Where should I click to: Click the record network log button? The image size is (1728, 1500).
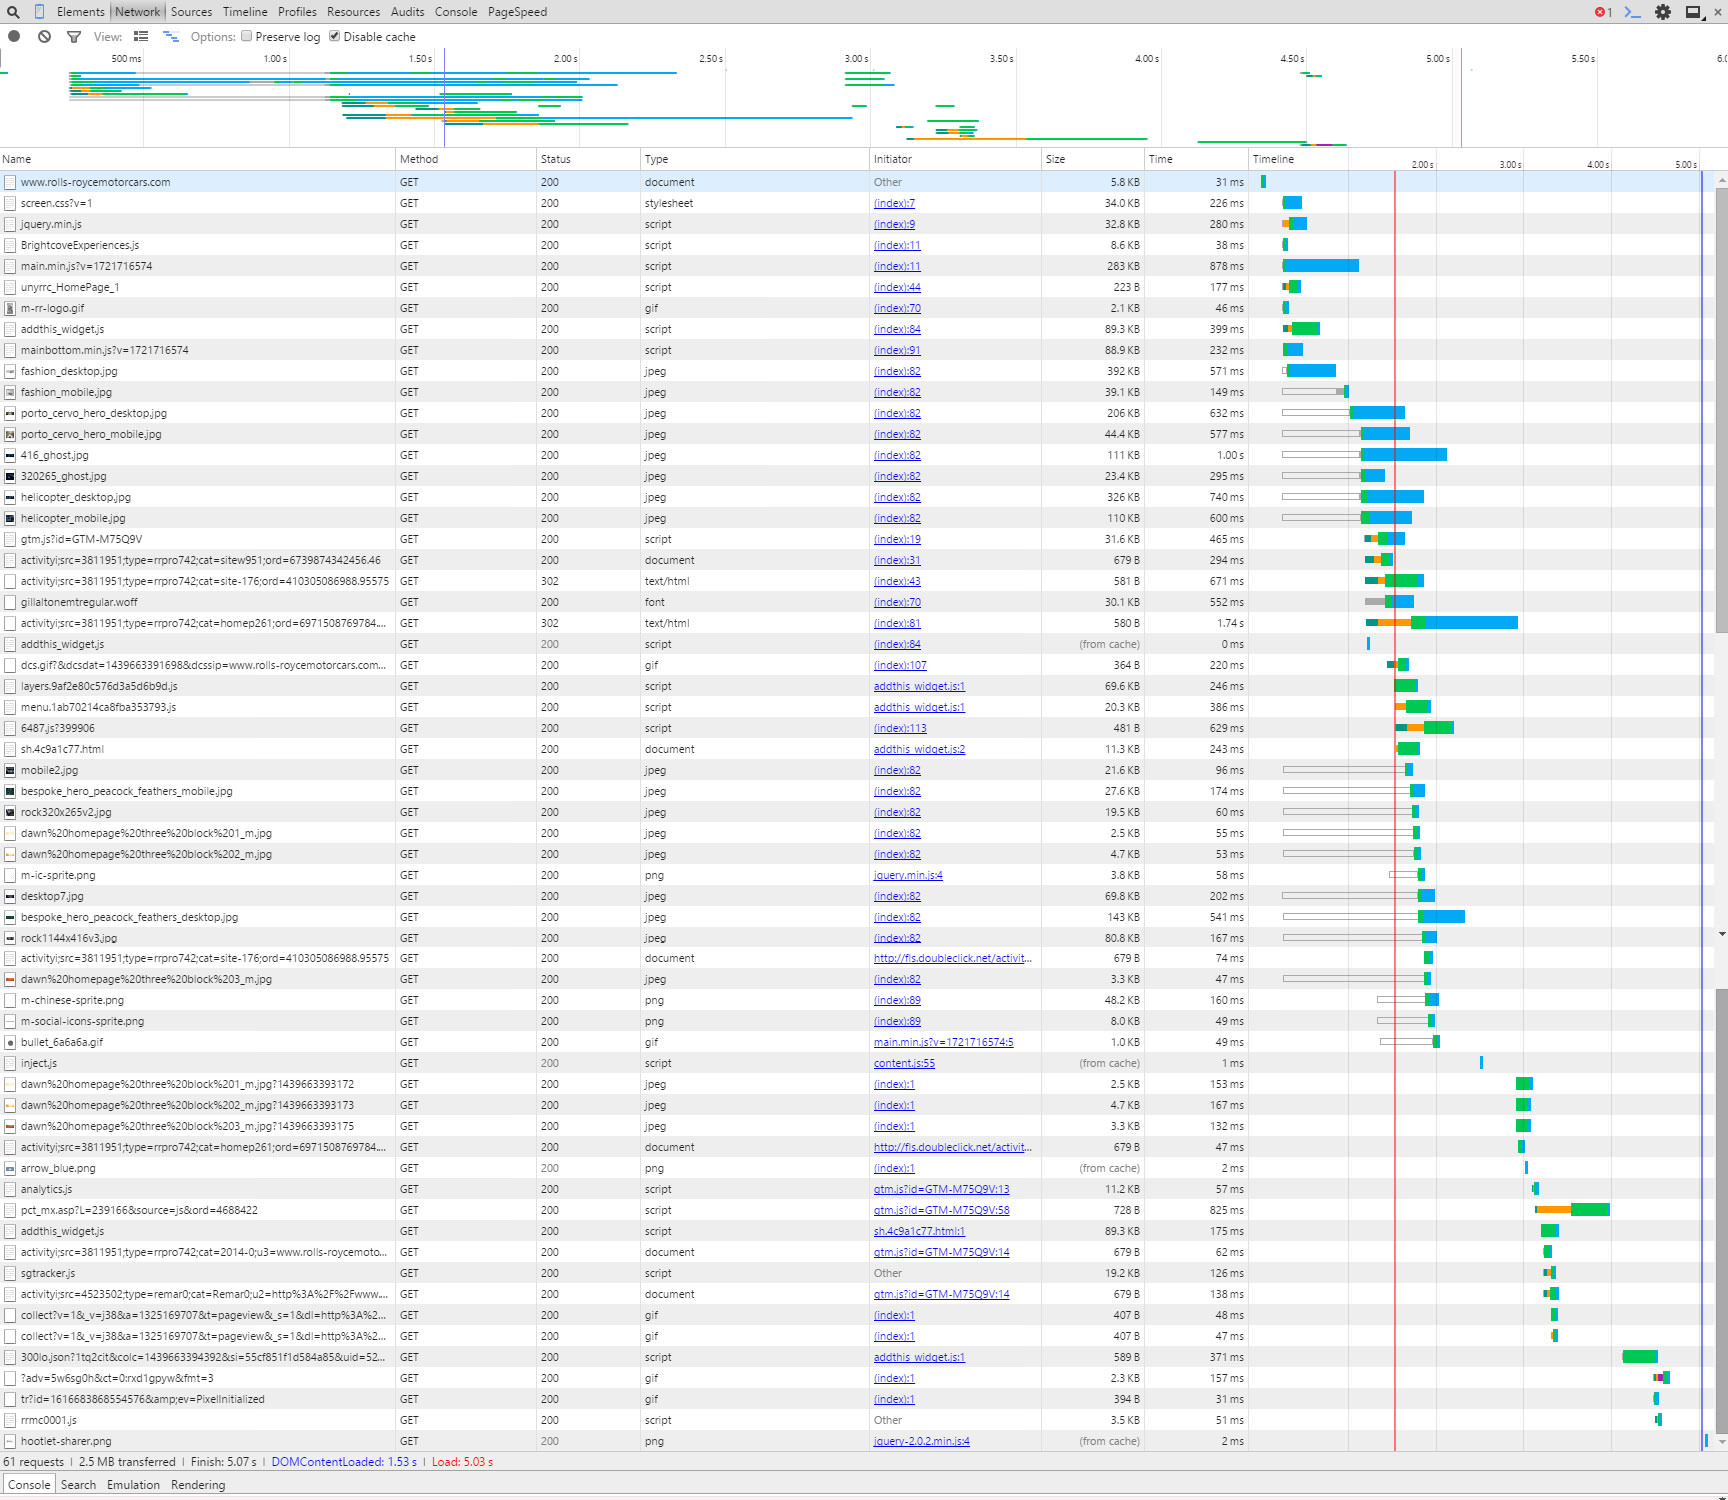coord(14,36)
